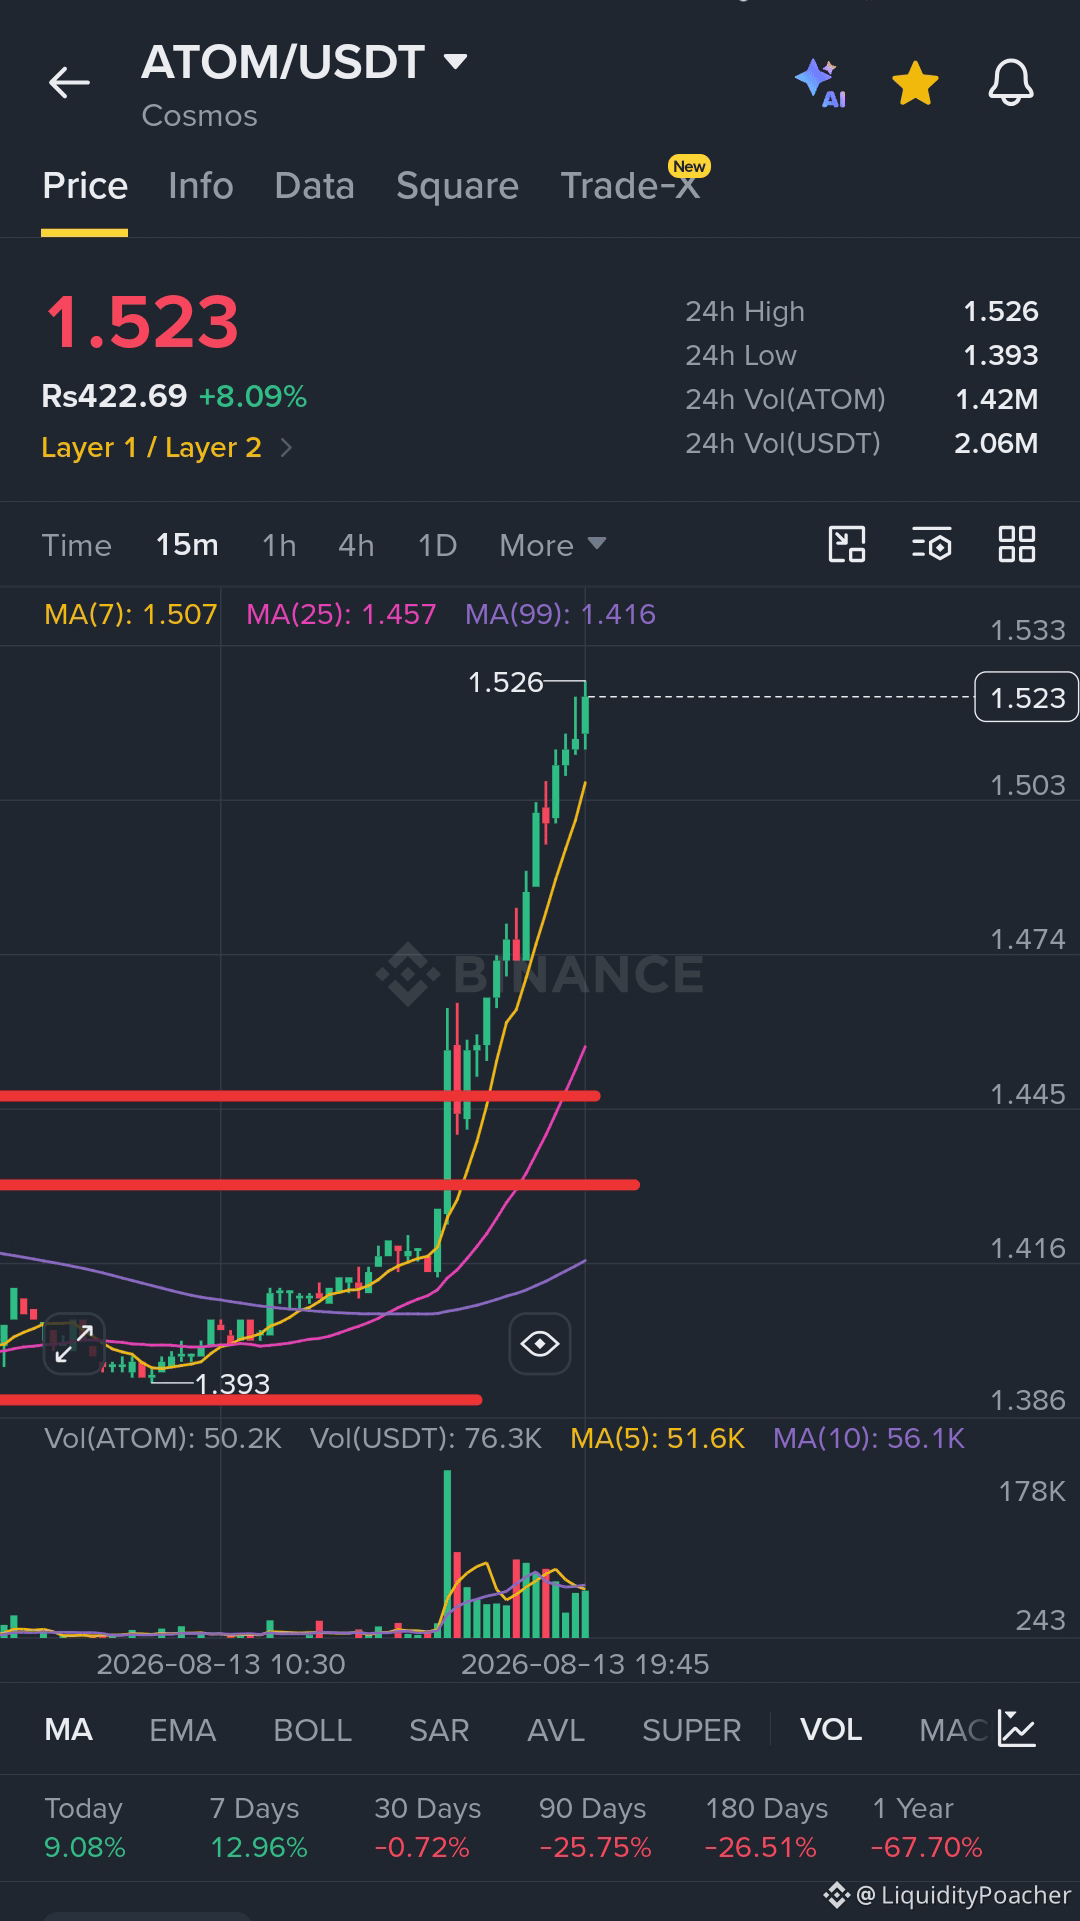Click the MA(25): 1.457 legend
Image resolution: width=1080 pixels, height=1921 pixels.
341,614
